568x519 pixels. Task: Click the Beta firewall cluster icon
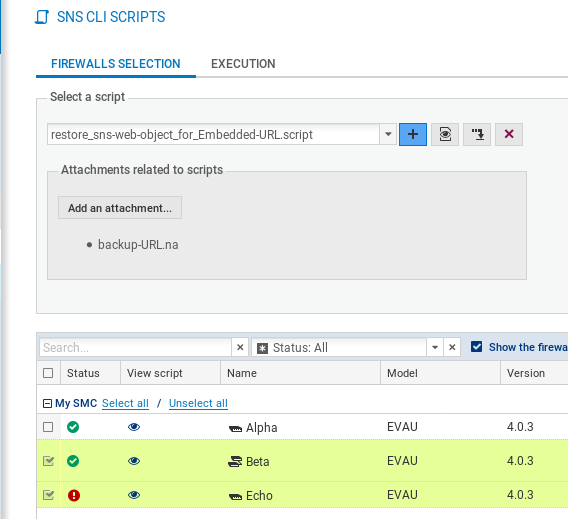pyautogui.click(x=235, y=461)
